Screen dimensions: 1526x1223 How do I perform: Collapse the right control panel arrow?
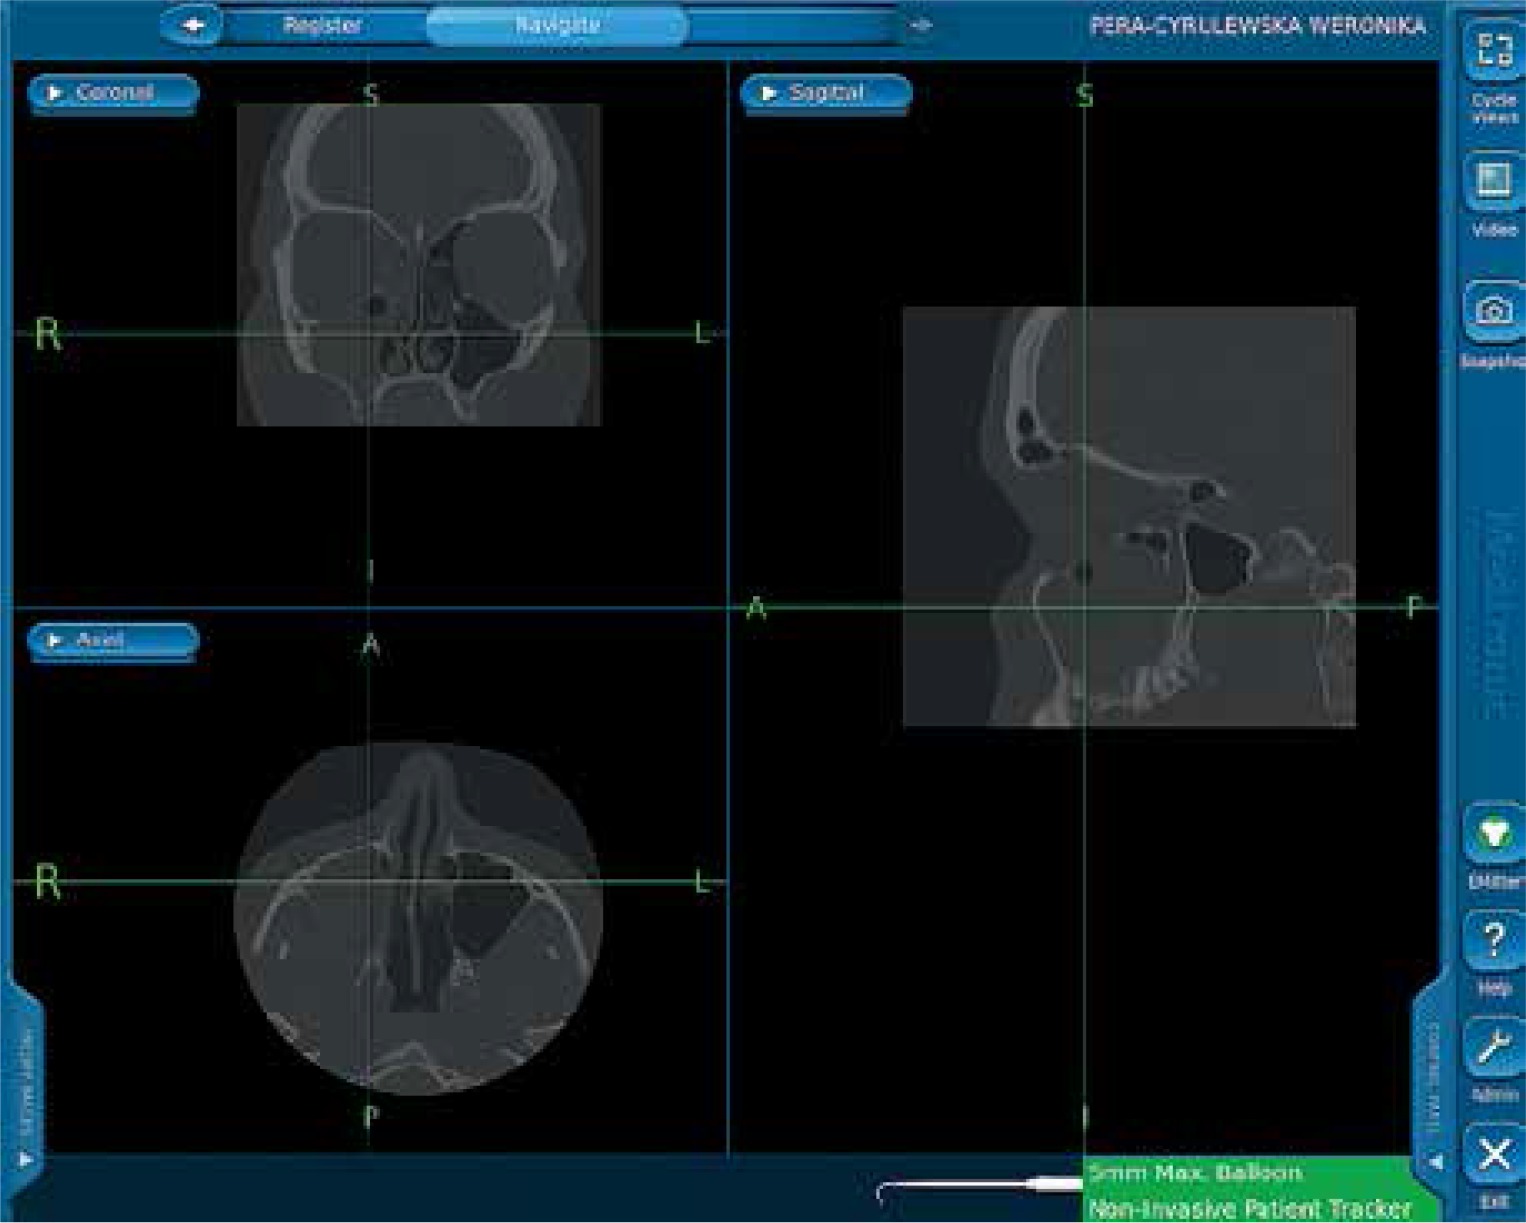[1435, 1162]
